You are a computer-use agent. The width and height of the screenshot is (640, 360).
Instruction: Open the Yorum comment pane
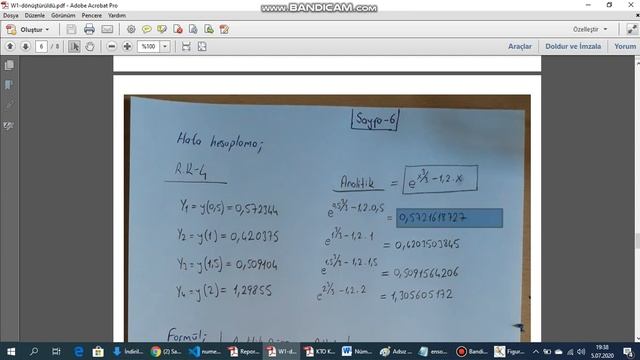click(625, 47)
